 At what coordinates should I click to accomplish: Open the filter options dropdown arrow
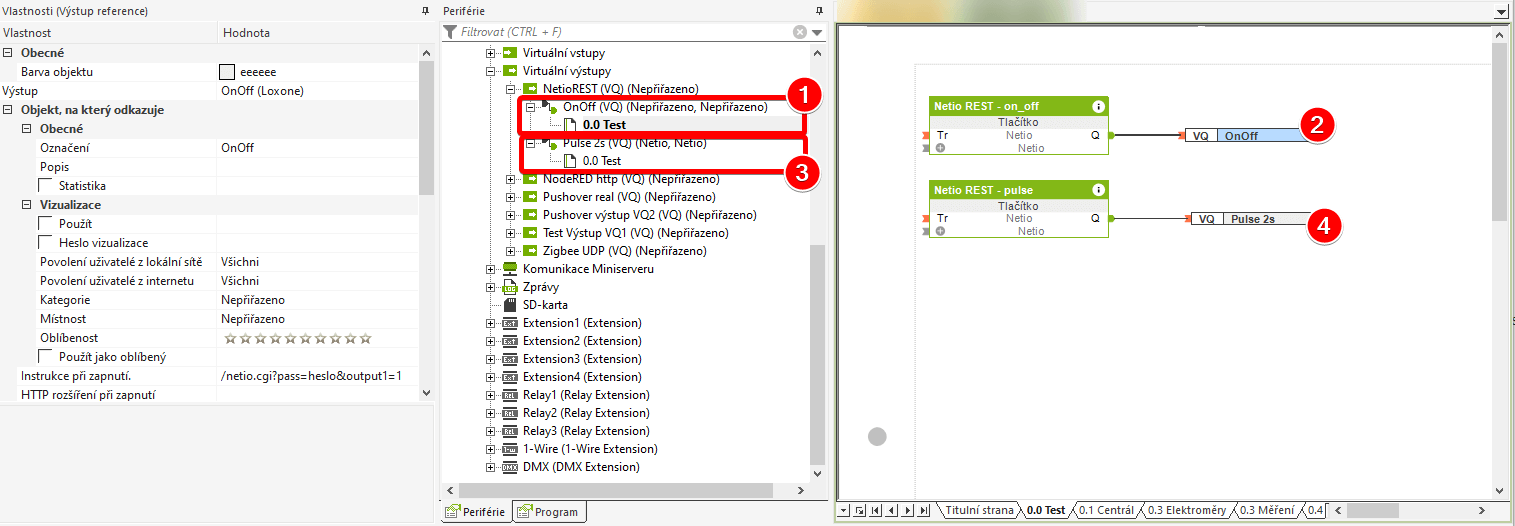[x=817, y=32]
